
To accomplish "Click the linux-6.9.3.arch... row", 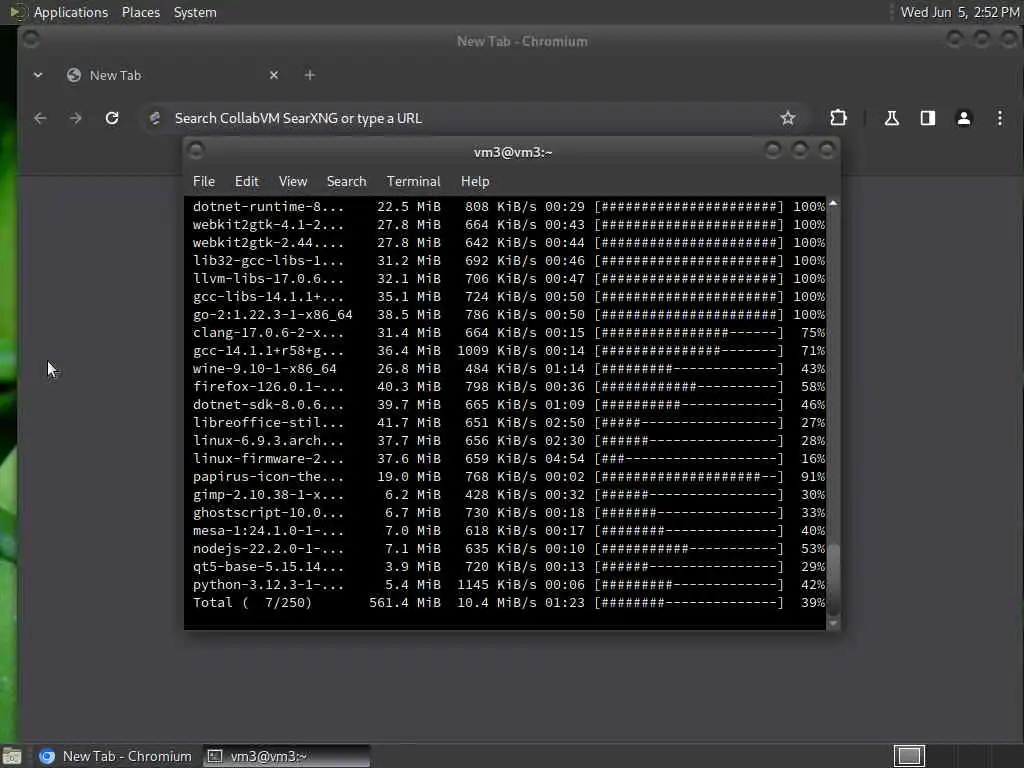I will [508, 441].
